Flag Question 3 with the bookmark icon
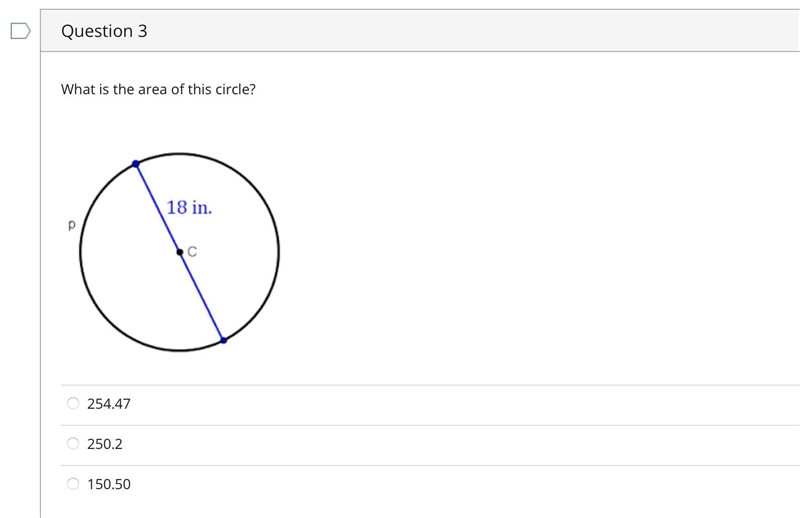The image size is (800, 518). point(20,31)
